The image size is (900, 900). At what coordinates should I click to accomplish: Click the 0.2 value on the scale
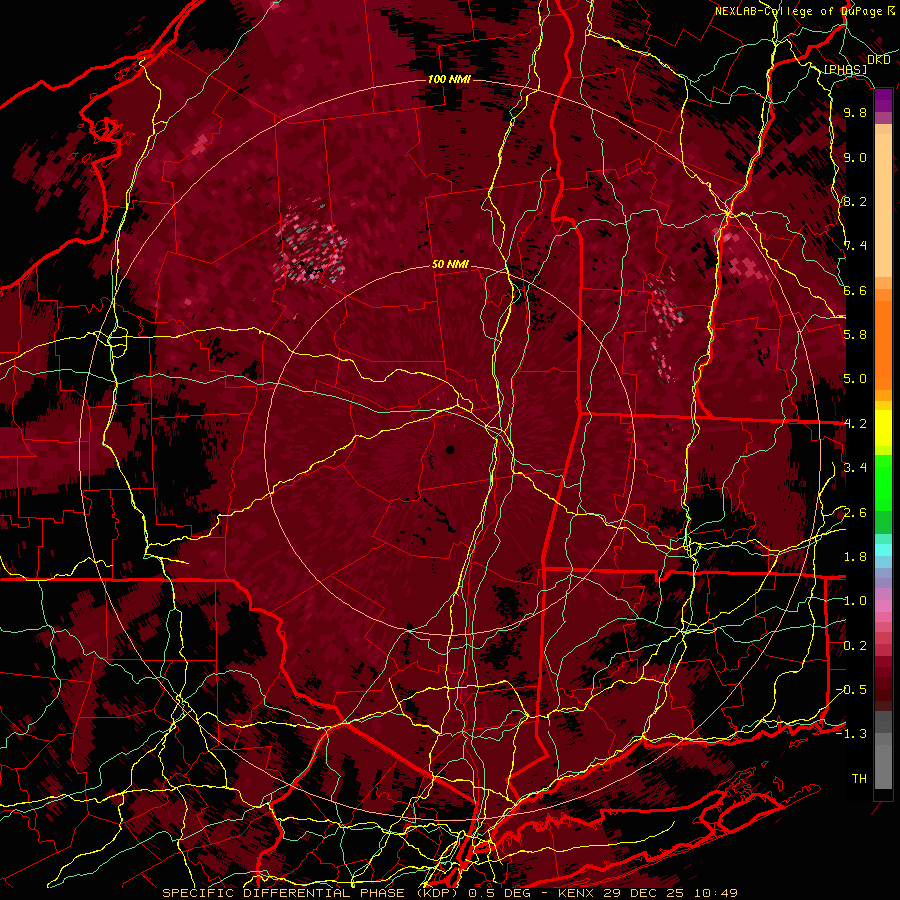tap(855, 646)
